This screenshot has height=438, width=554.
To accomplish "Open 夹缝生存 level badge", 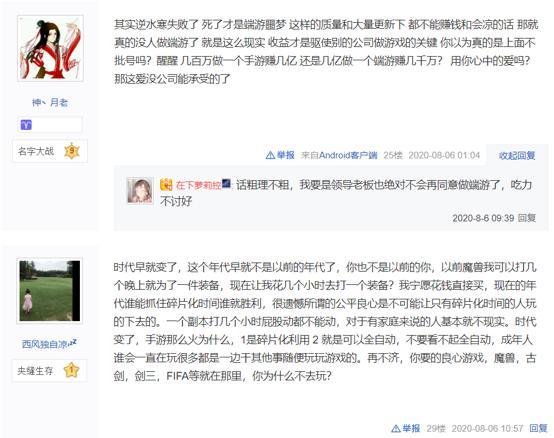I will 50,371.
